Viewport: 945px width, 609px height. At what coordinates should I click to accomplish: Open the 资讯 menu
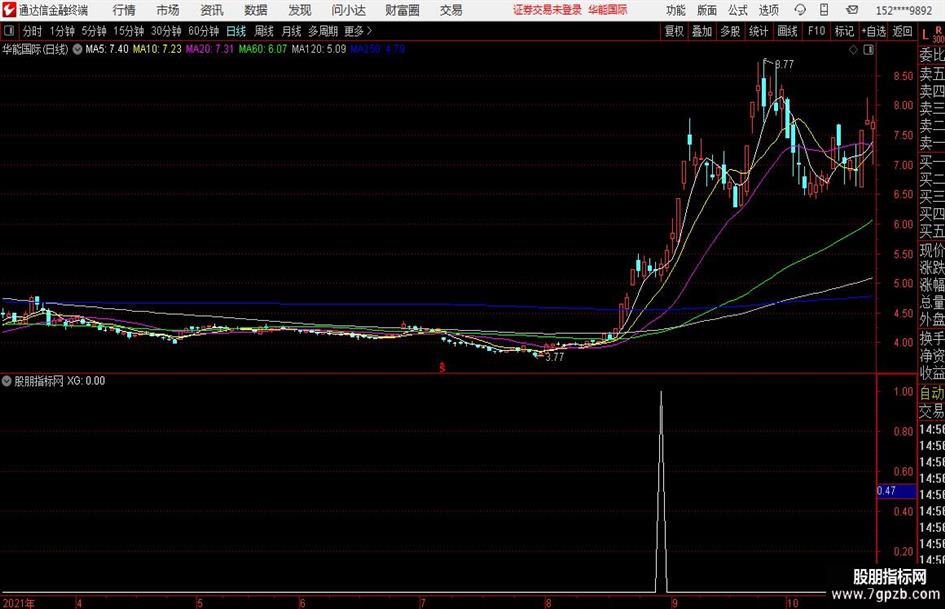pos(212,10)
